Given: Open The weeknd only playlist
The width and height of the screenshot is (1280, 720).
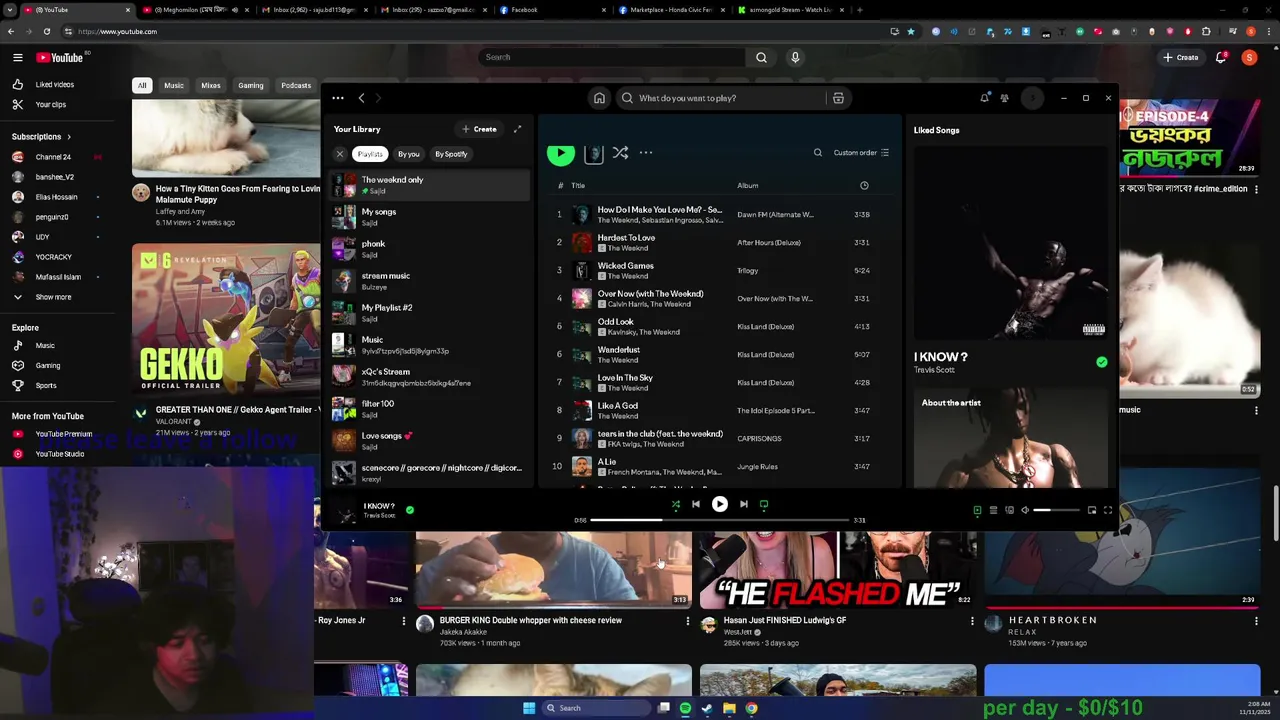Looking at the screenshot, I should pos(430,185).
